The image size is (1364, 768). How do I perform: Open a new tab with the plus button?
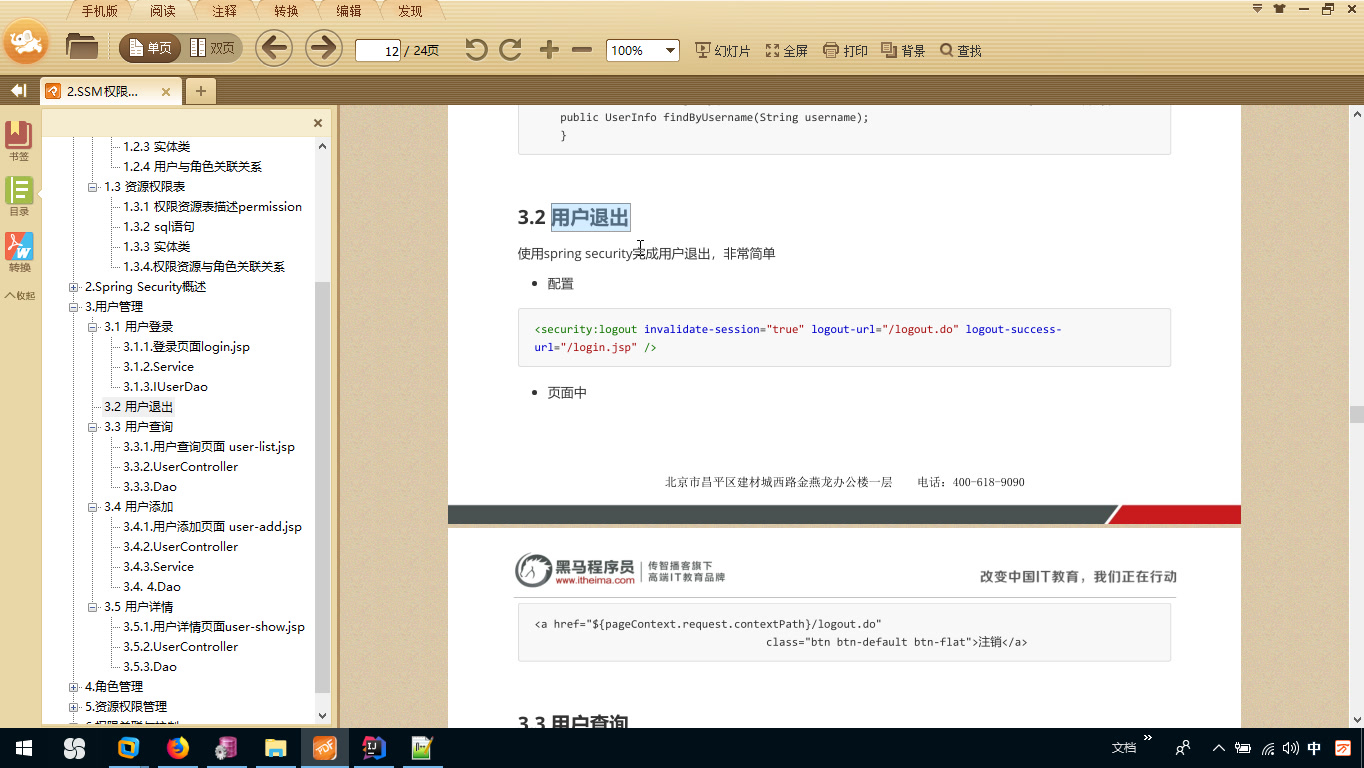201,90
